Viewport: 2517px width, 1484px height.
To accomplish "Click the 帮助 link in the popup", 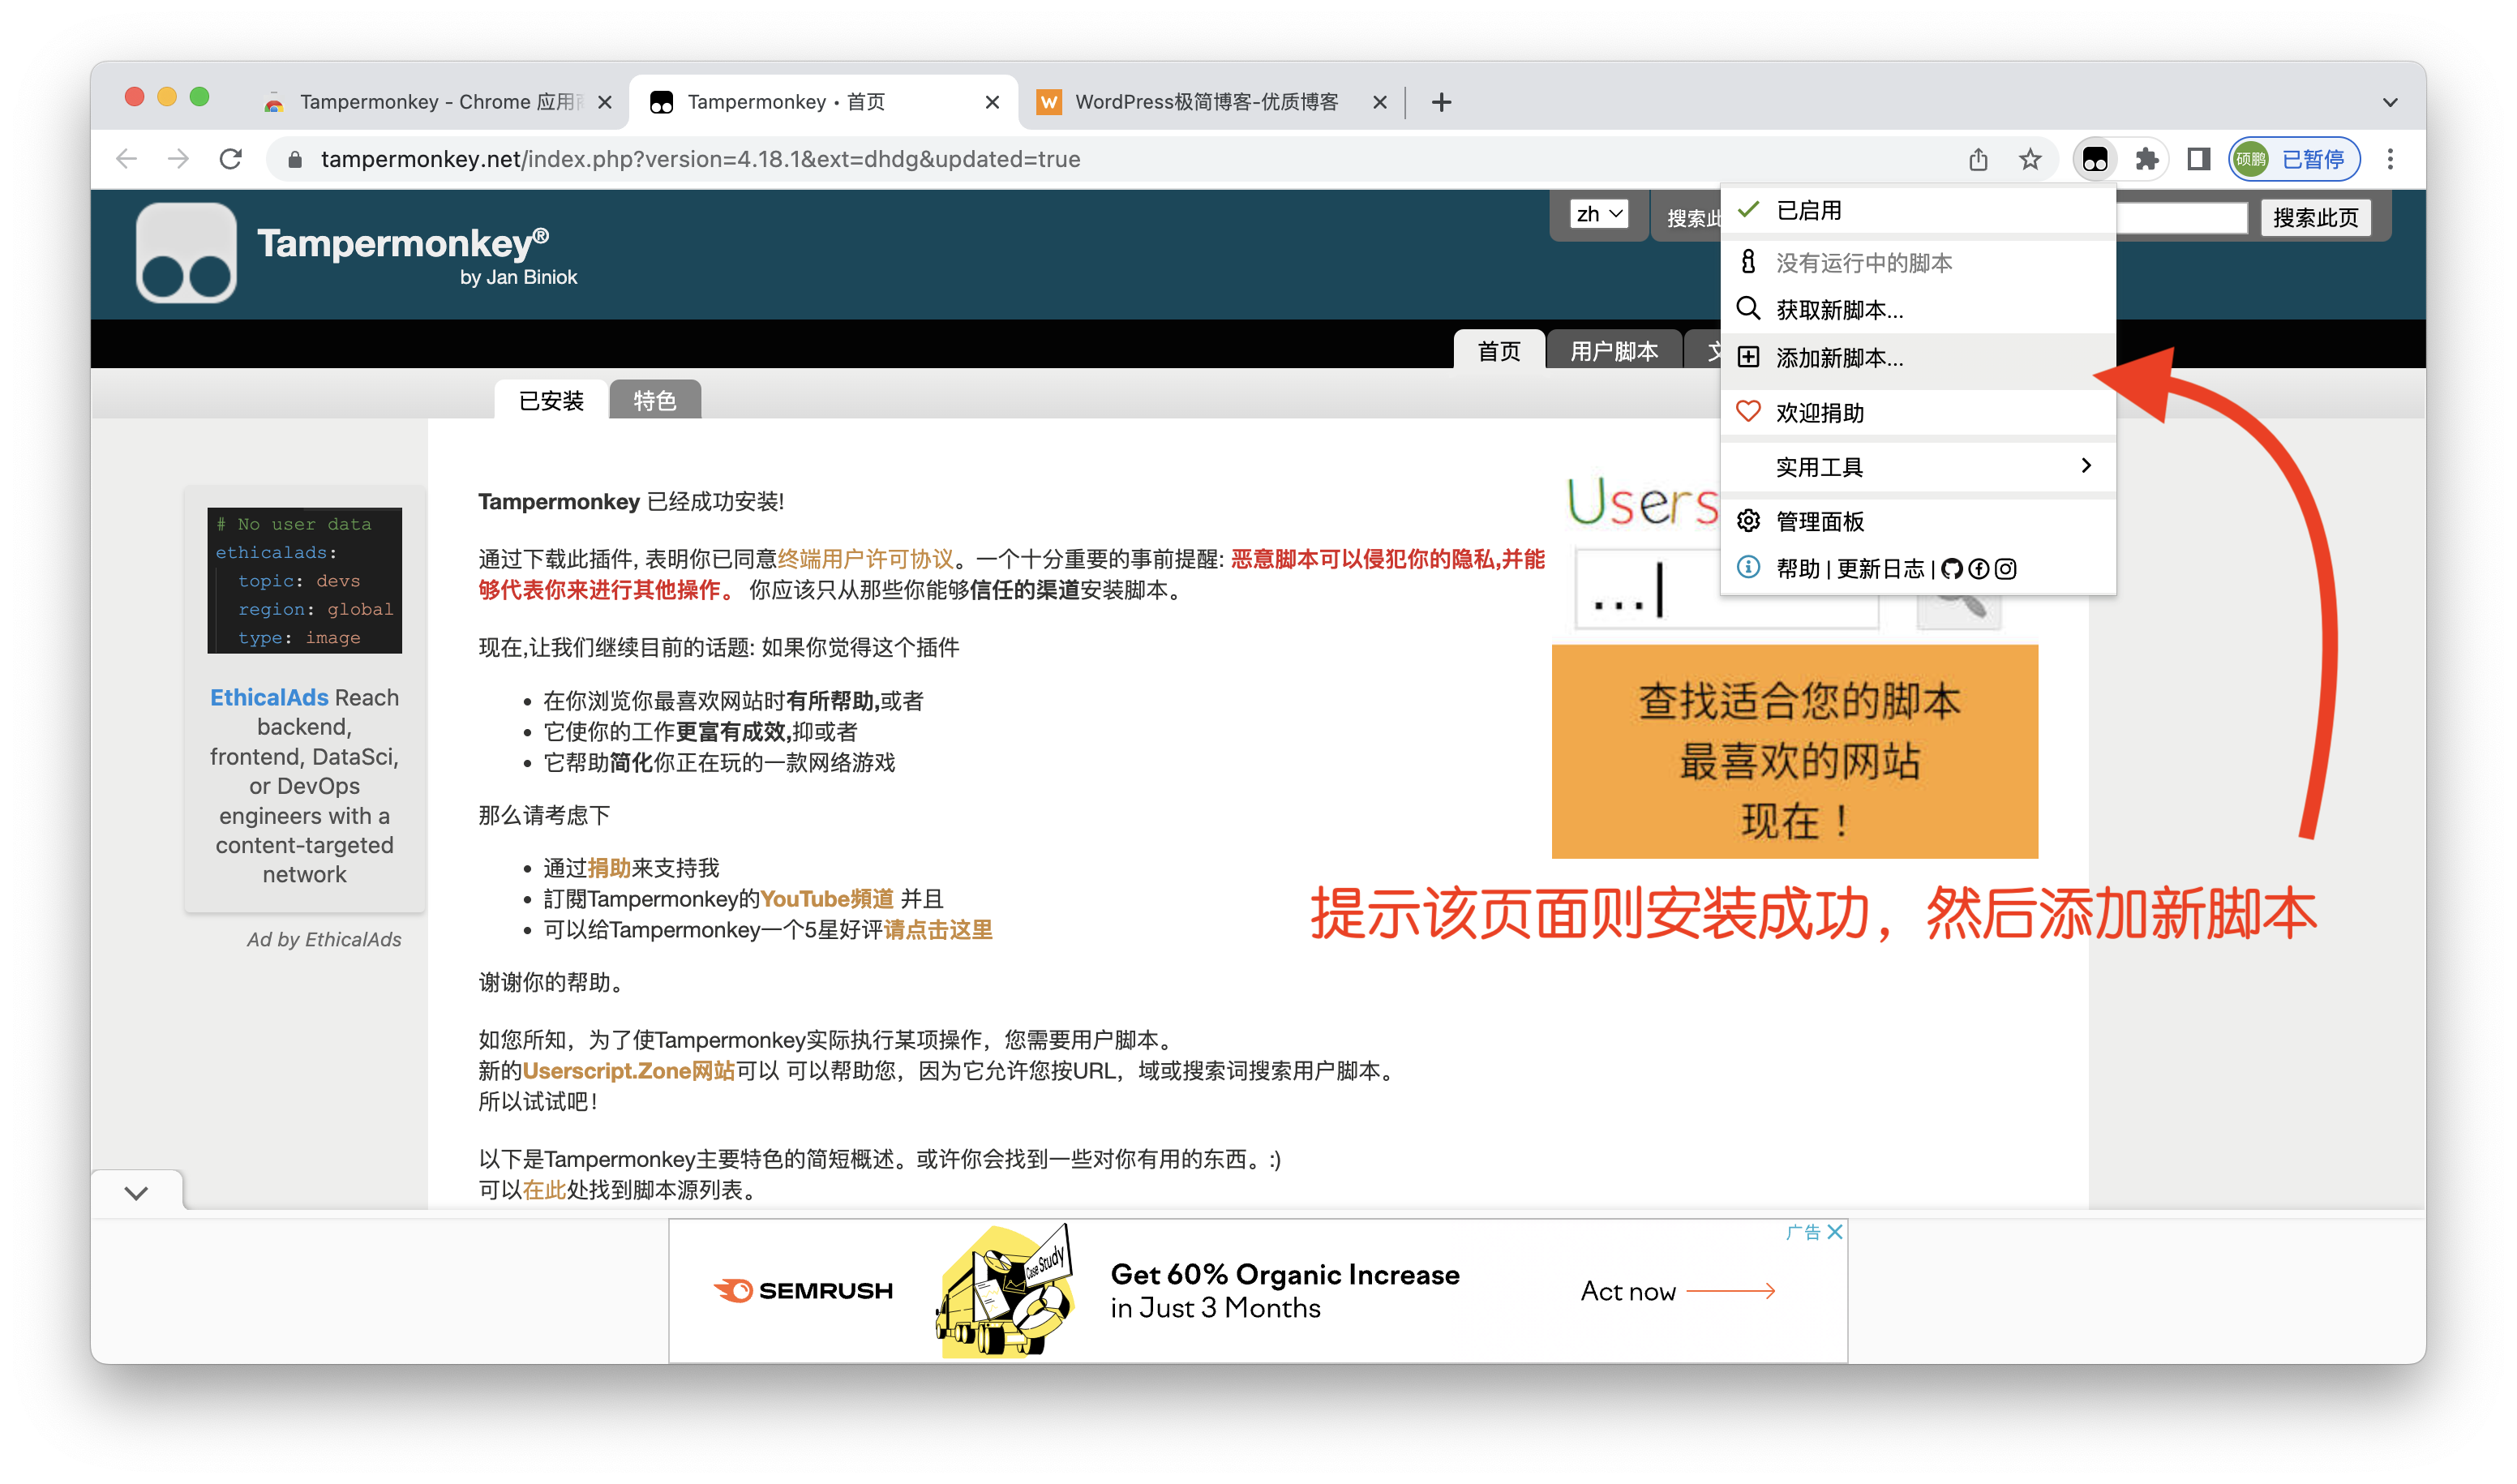I will pos(1797,569).
